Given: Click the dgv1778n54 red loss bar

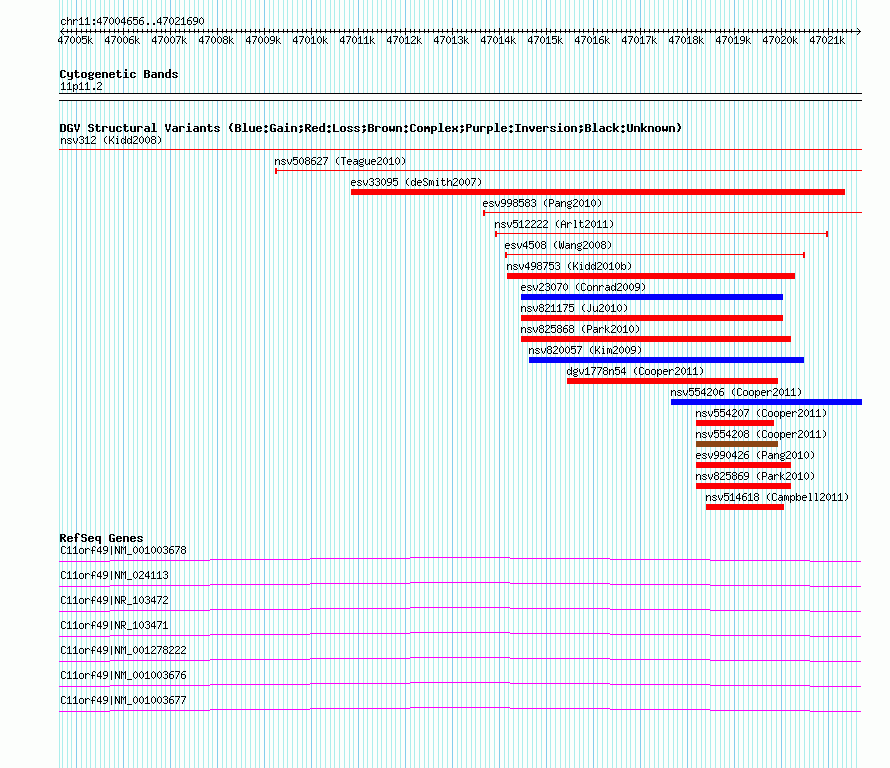Looking at the screenshot, I should coord(672,381).
